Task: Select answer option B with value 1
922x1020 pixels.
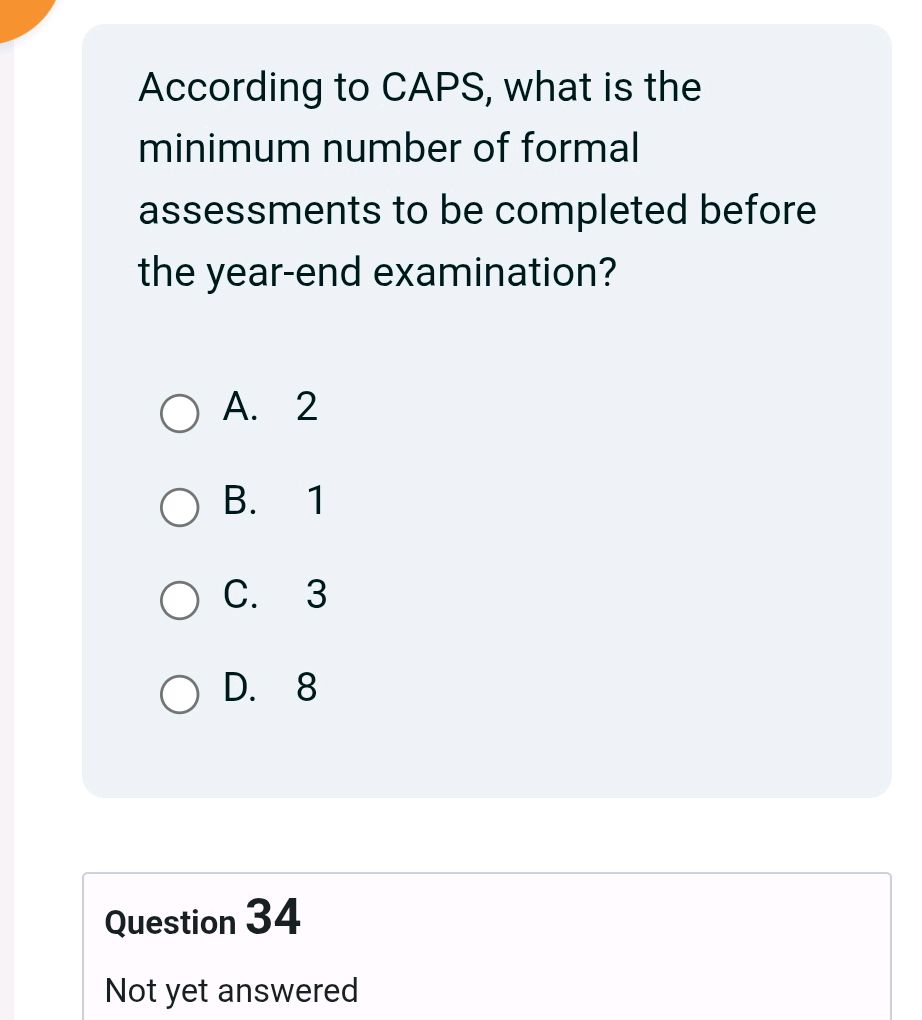Action: pos(179,508)
